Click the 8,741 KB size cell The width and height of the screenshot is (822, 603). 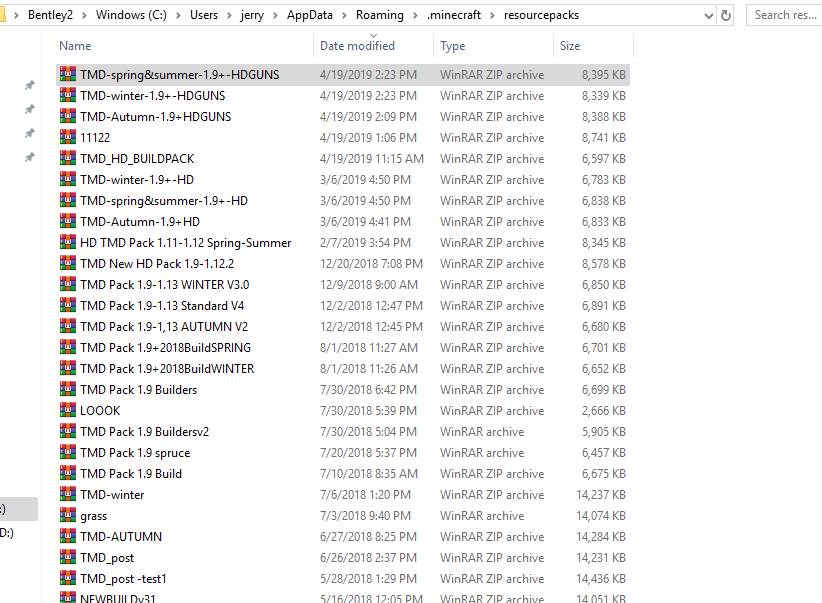[x=603, y=138]
